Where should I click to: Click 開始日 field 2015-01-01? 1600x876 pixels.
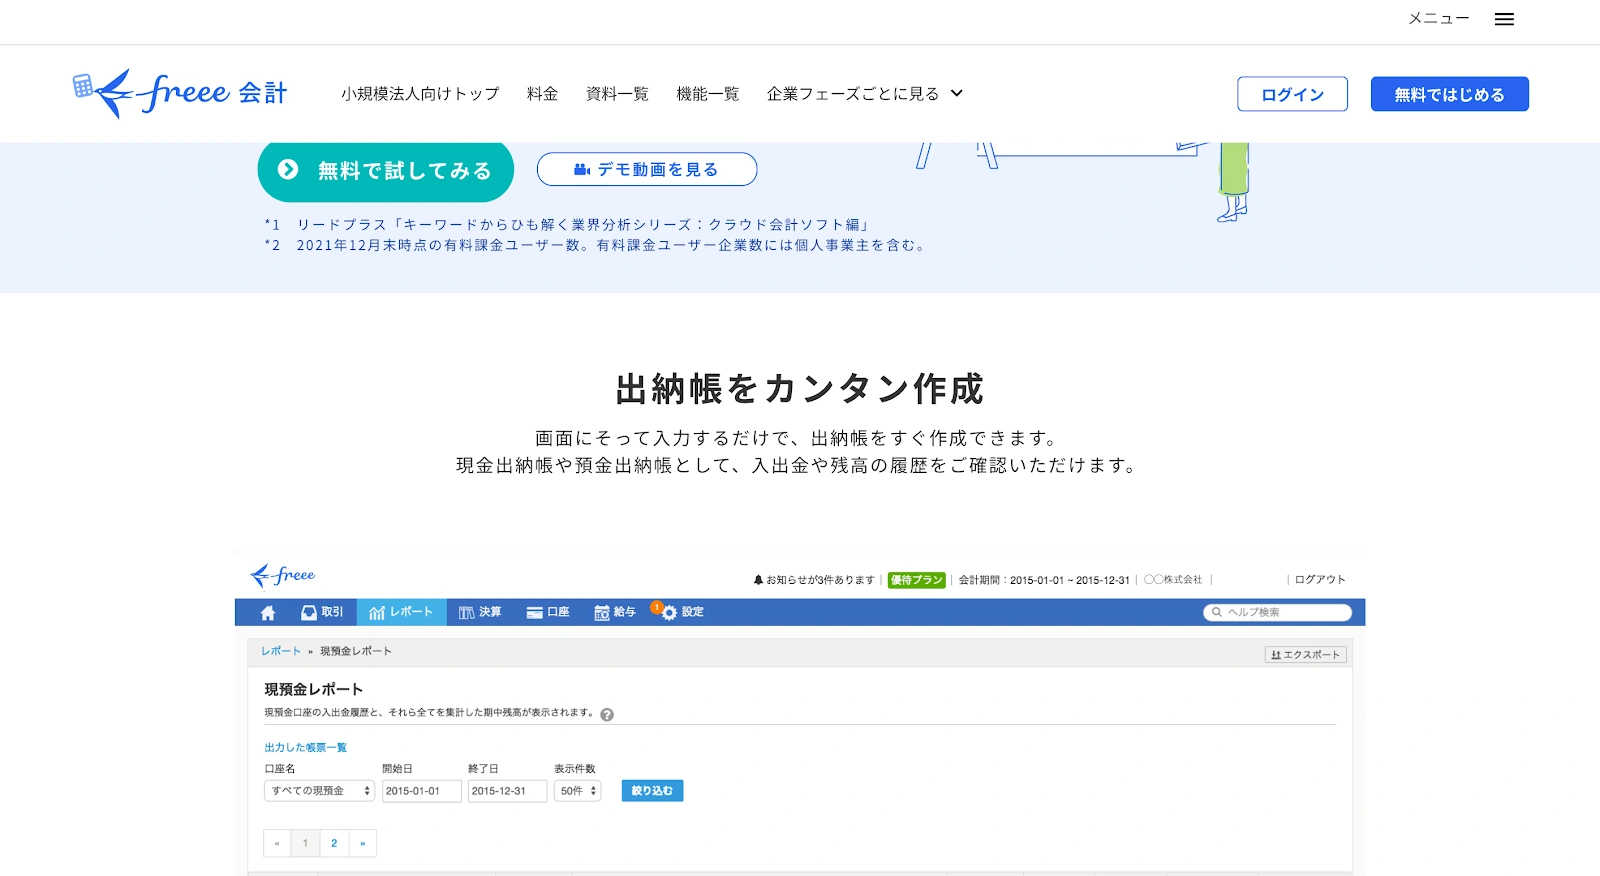pos(422,791)
